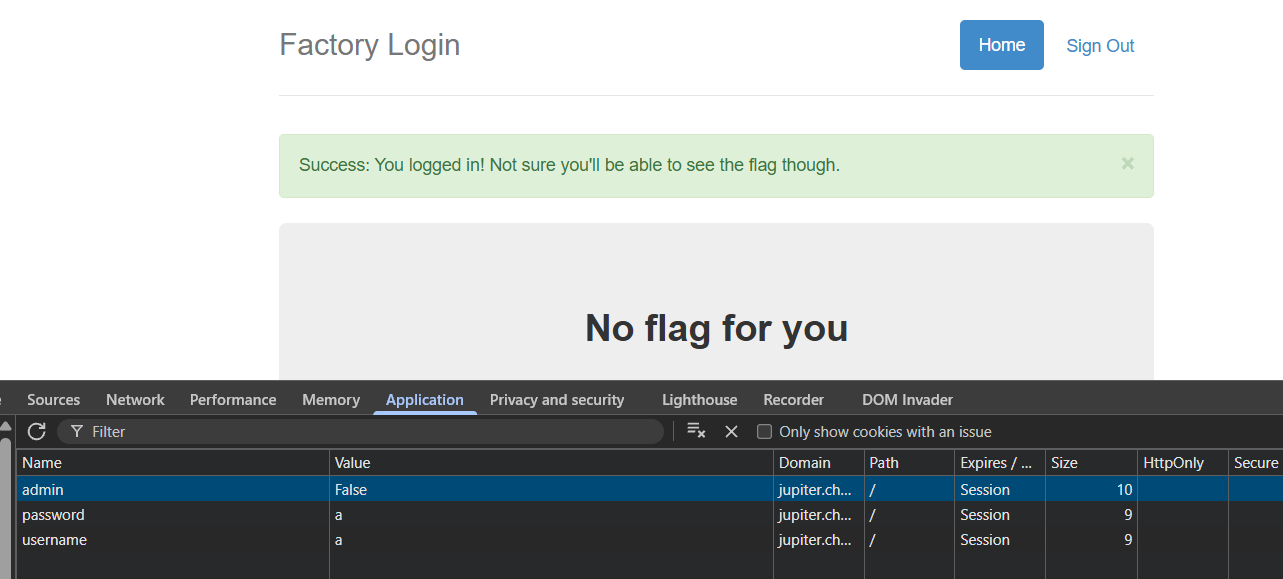Image resolution: width=1283 pixels, height=579 pixels.
Task: Switch to the Sources tab
Action: coord(53,400)
